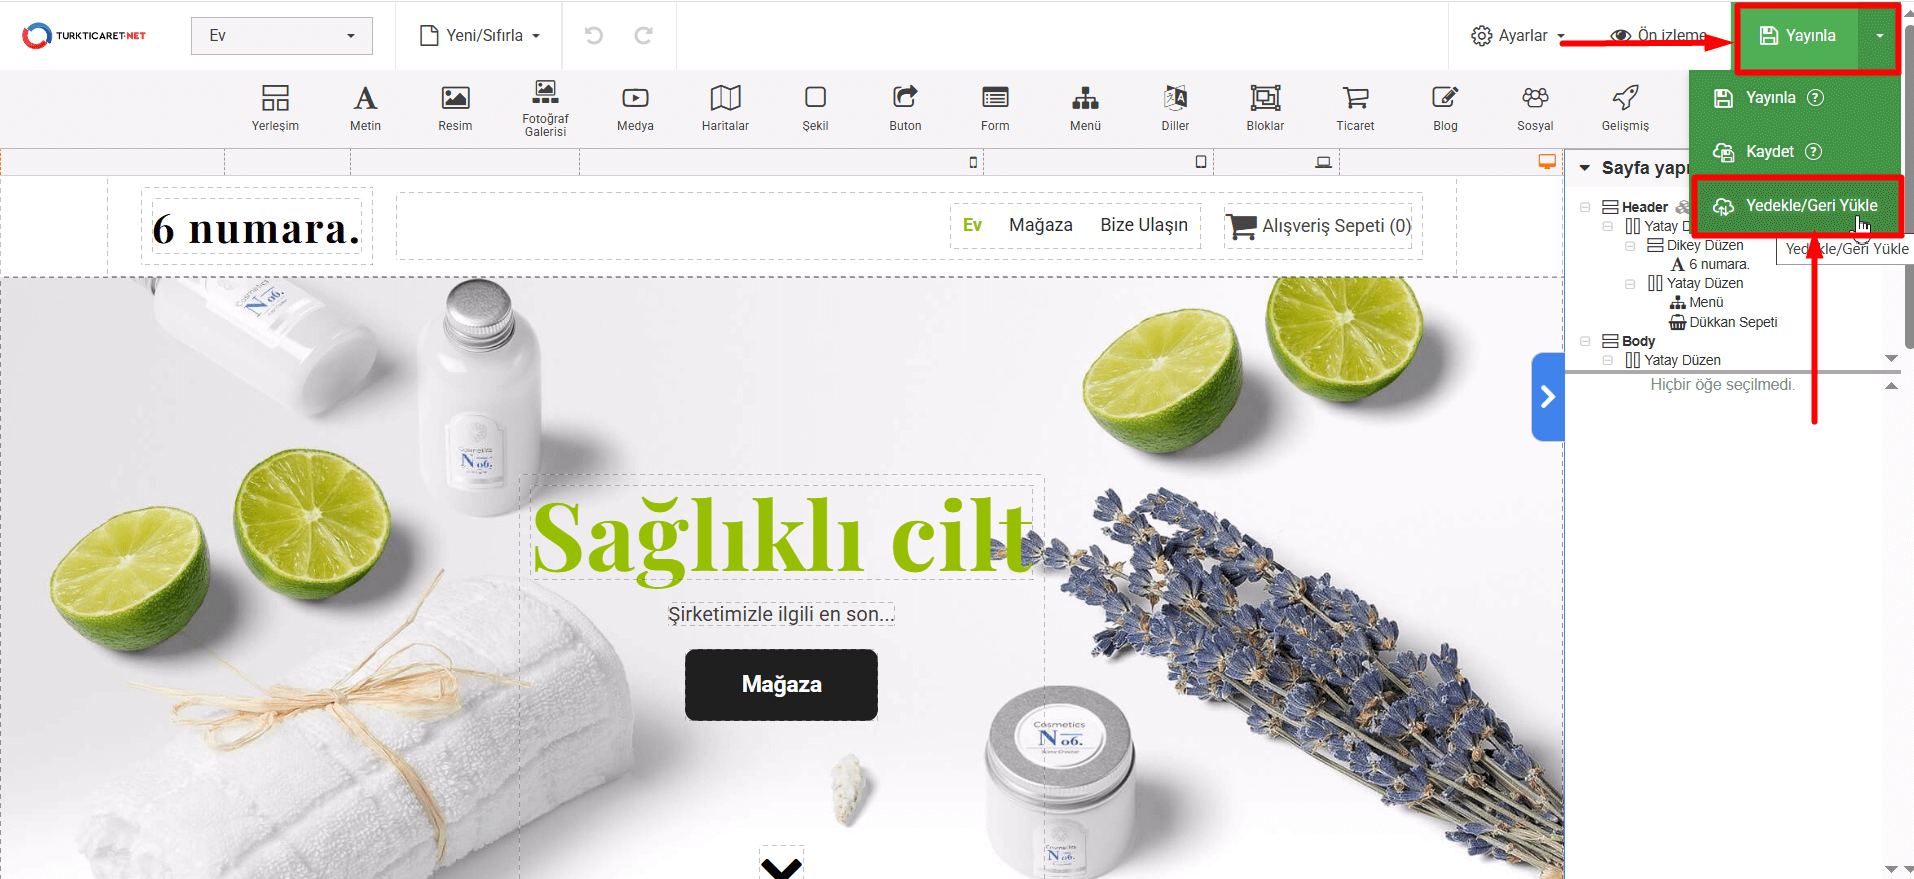Click the black Mağaza button
1914x879 pixels.
(x=781, y=684)
